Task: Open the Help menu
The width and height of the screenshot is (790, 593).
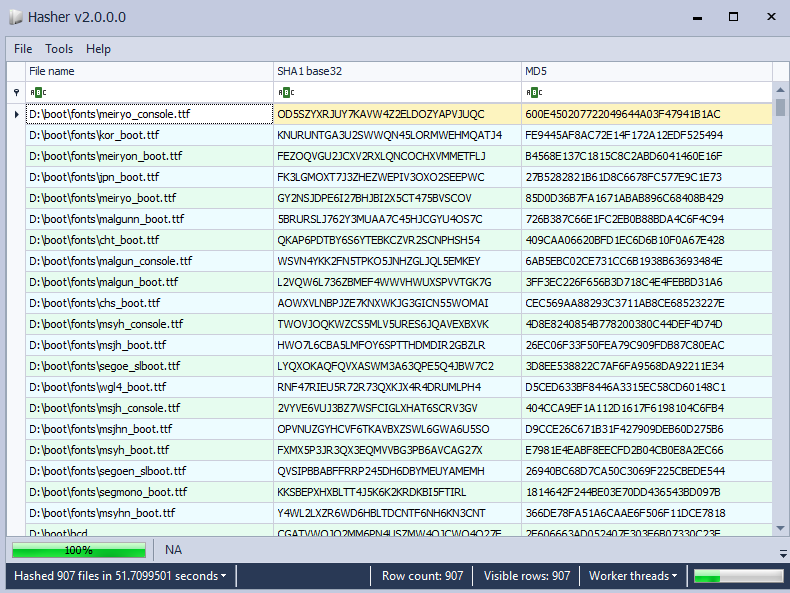Action: coord(98,48)
